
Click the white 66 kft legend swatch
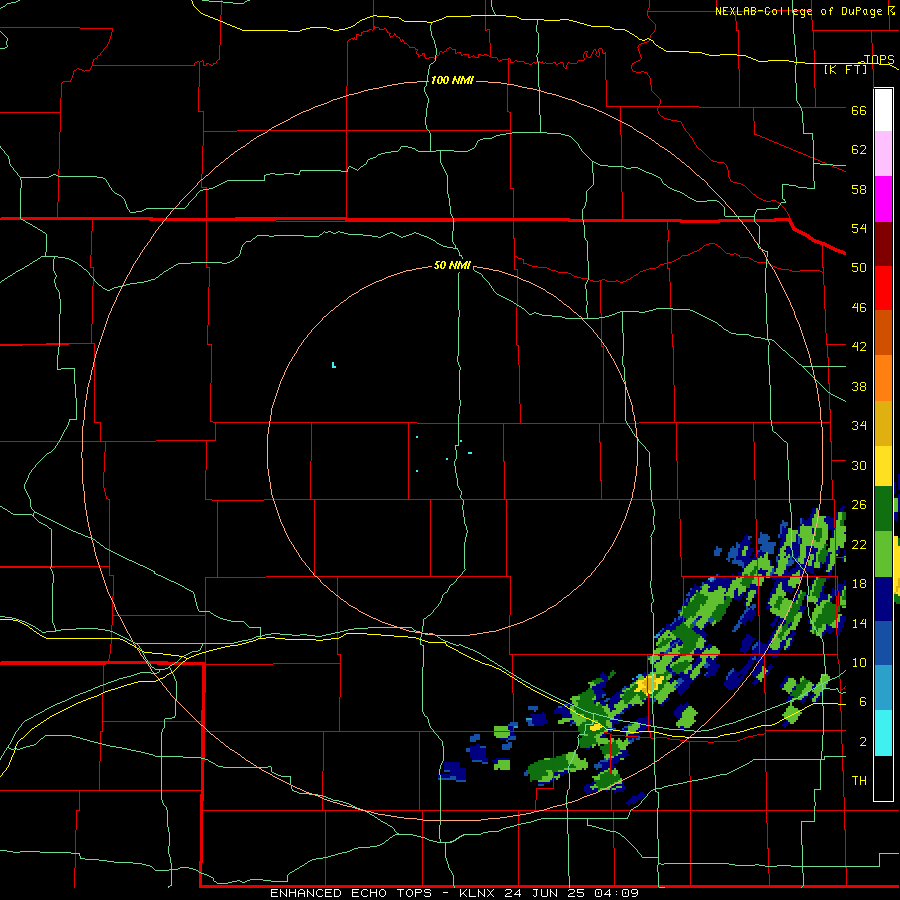click(x=883, y=110)
